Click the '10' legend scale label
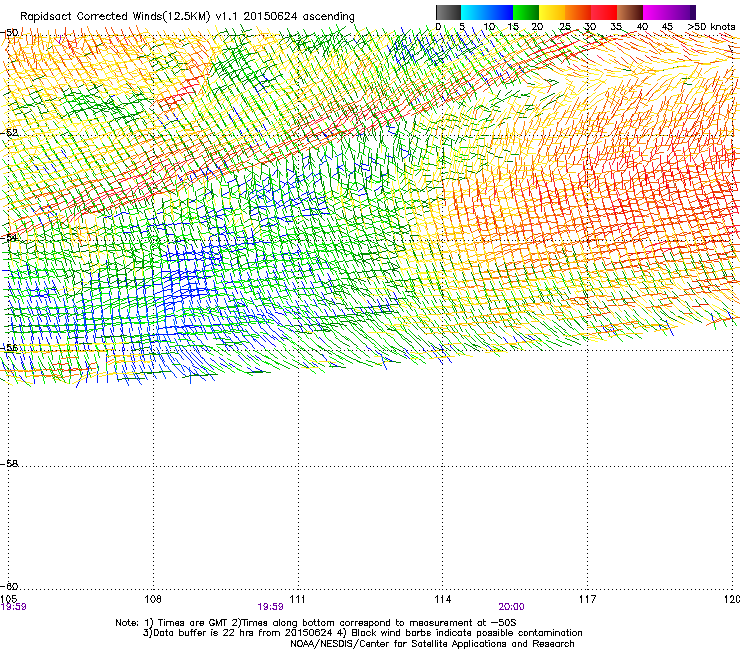Image resolution: width=740 pixels, height=650 pixels. pyautogui.click(x=489, y=27)
